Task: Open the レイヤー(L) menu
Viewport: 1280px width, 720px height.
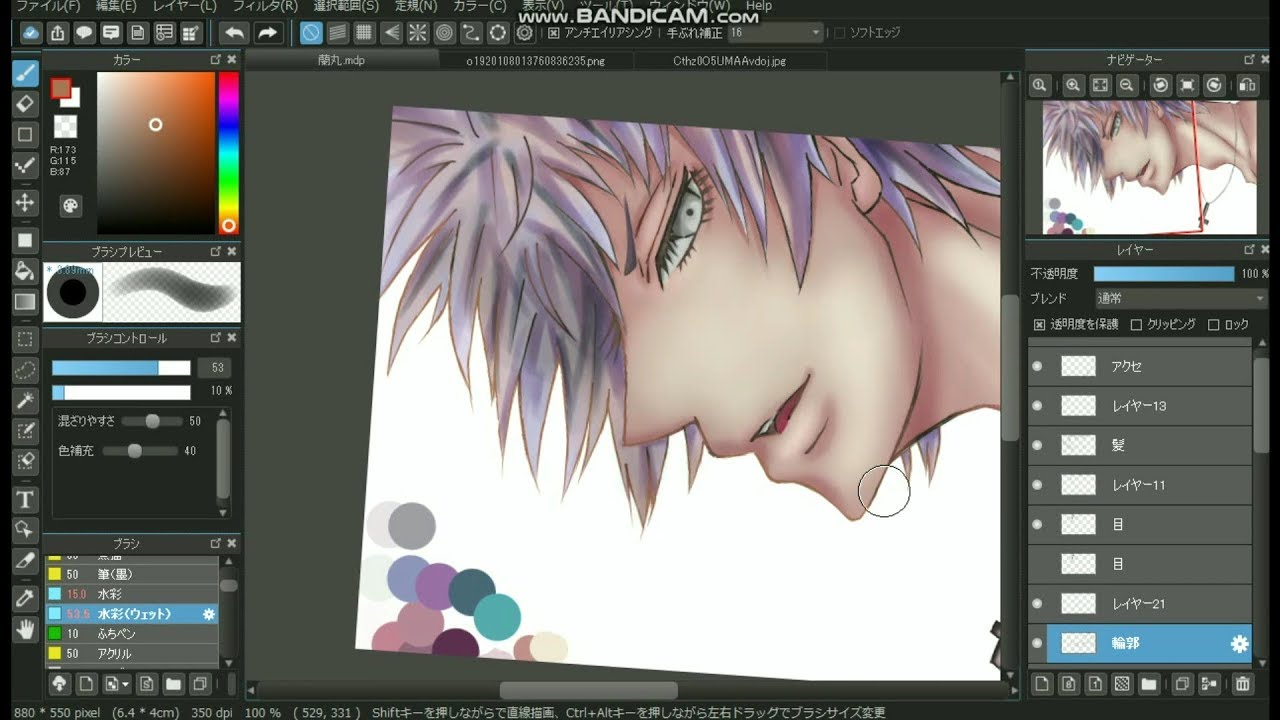Action: [184, 6]
